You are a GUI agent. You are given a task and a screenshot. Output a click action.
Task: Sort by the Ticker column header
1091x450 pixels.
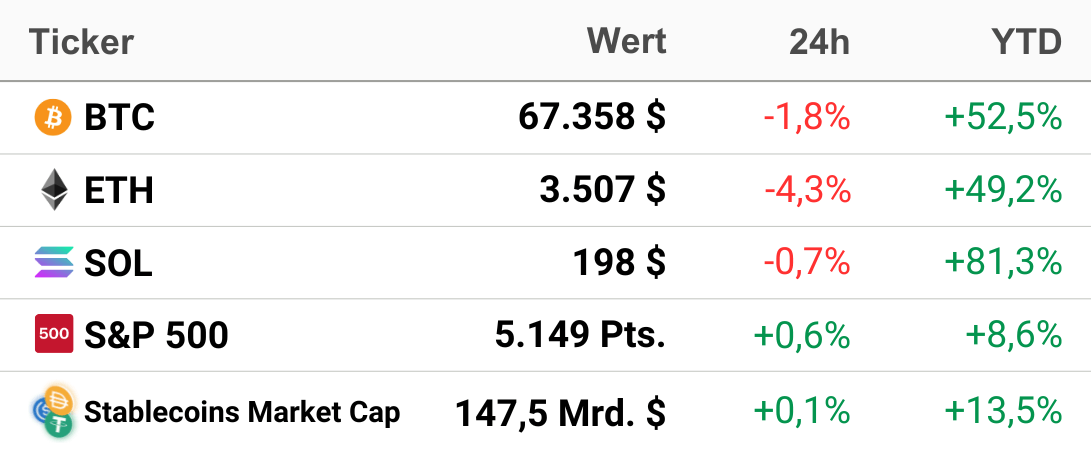[81, 42]
